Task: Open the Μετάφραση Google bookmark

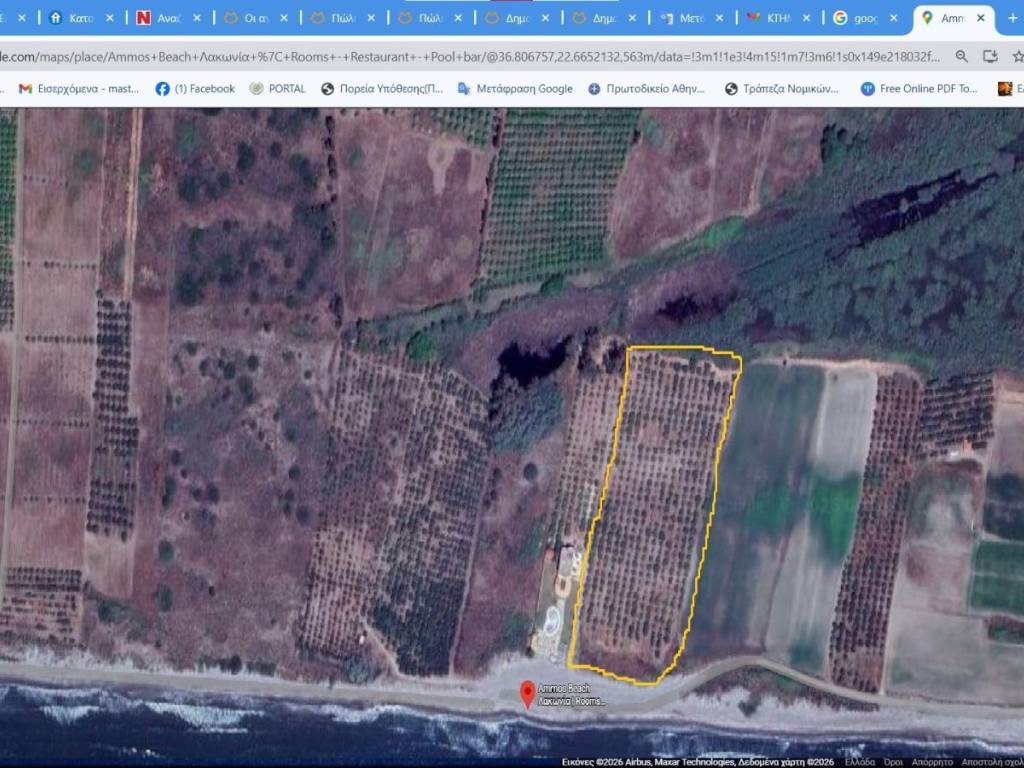Action: (515, 89)
